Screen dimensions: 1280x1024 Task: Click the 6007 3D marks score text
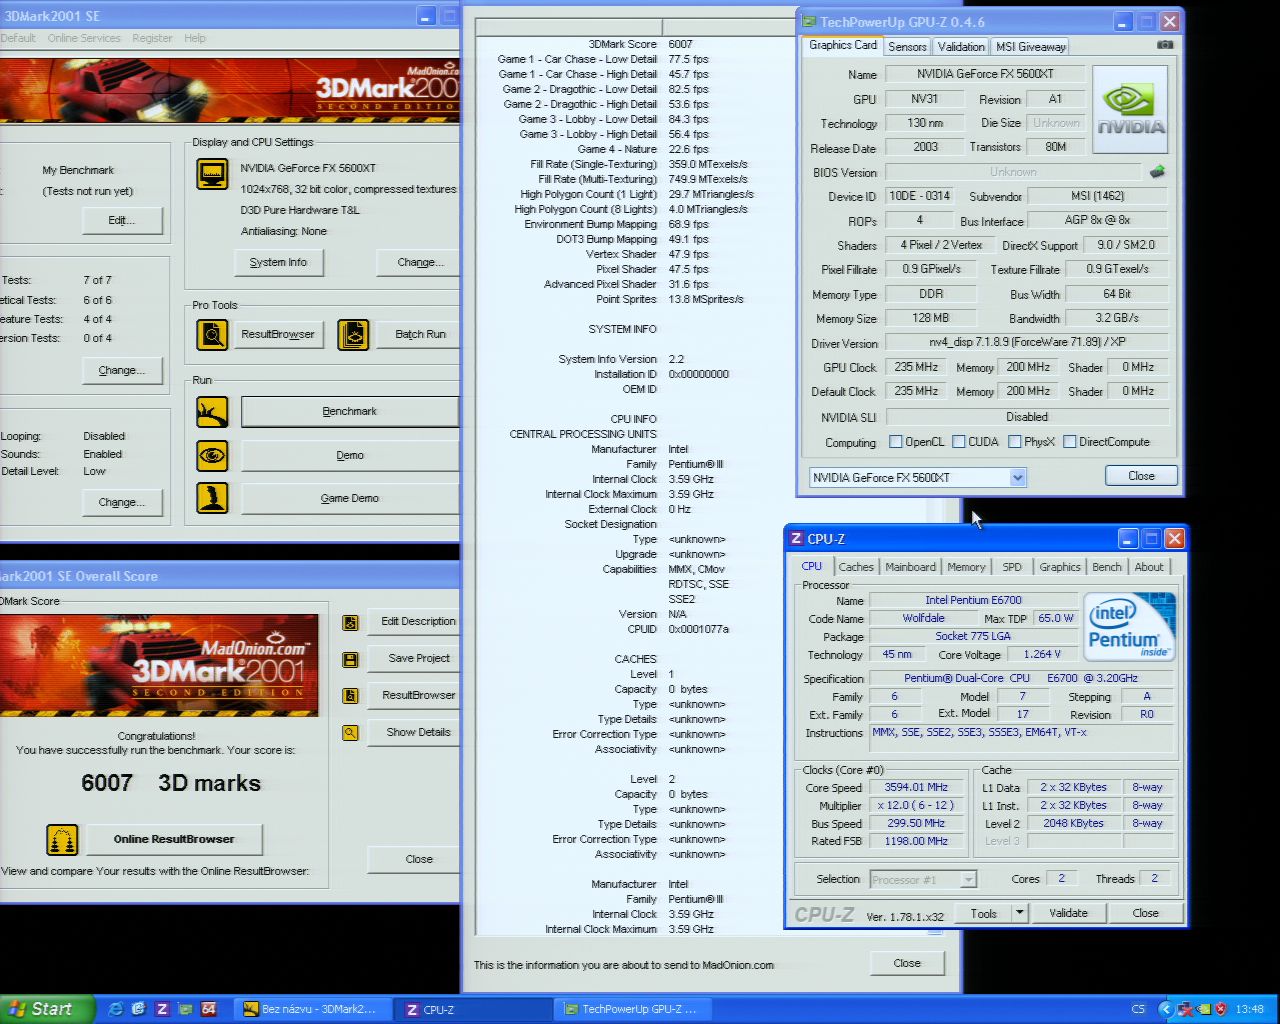[x=171, y=783]
